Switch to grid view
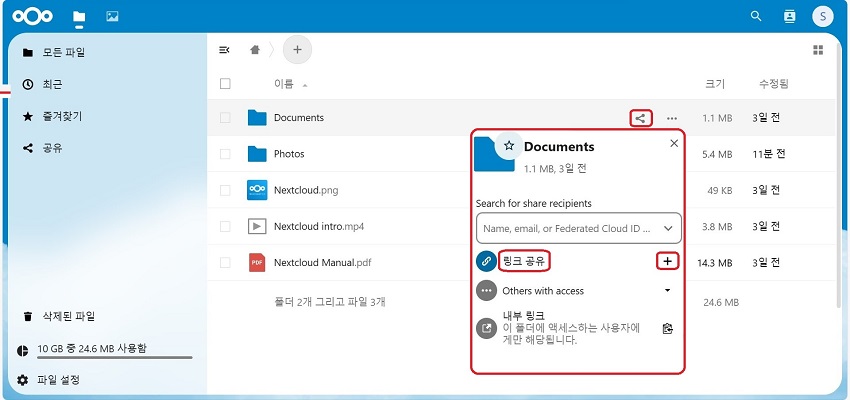The width and height of the screenshot is (850, 400). pyautogui.click(x=817, y=49)
